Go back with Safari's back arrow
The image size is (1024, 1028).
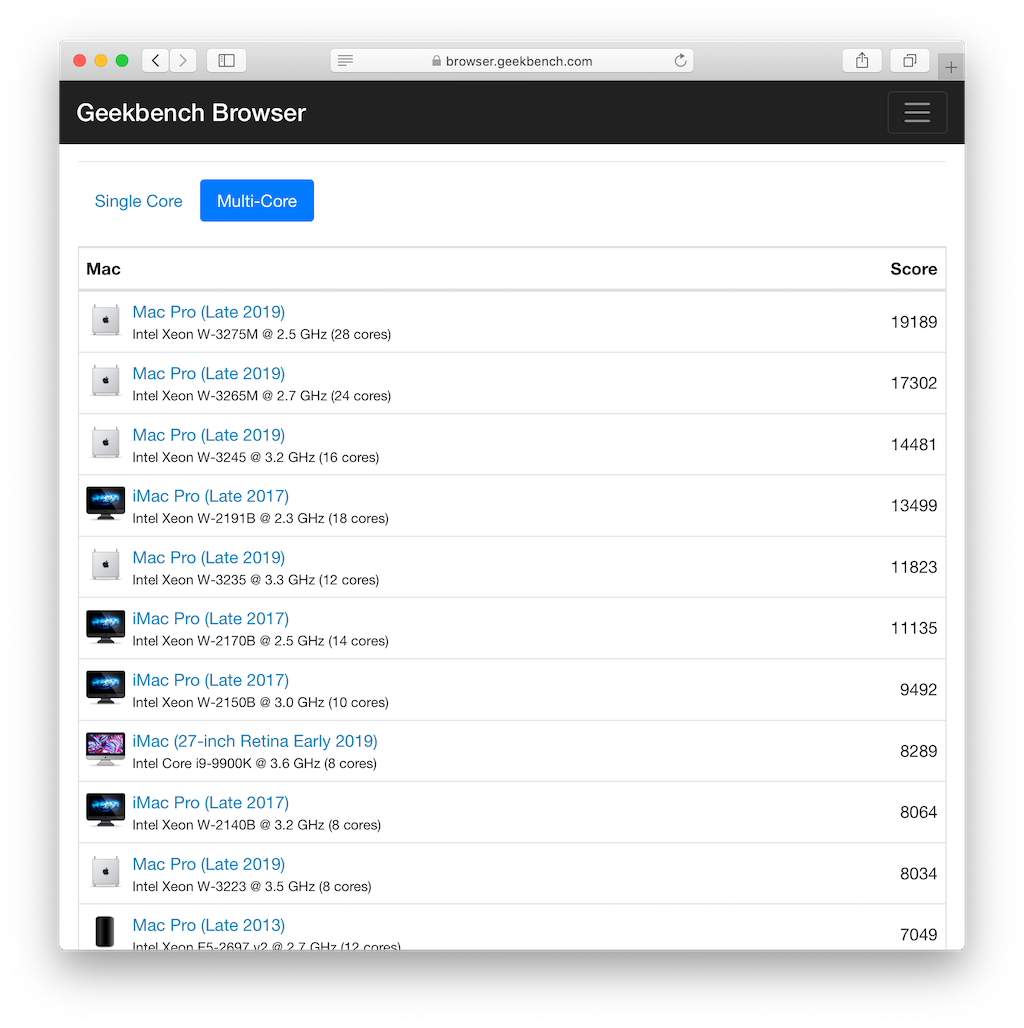[155, 61]
